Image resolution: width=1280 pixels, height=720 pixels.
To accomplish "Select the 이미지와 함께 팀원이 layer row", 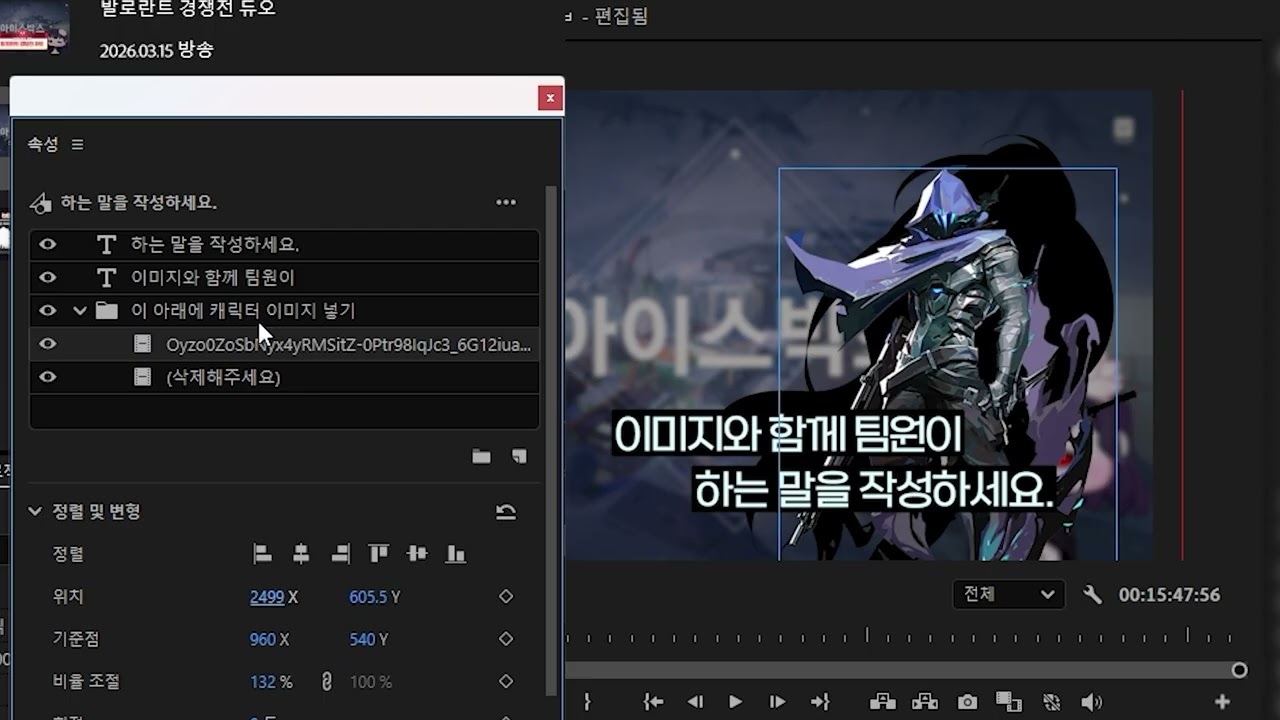I will point(285,278).
